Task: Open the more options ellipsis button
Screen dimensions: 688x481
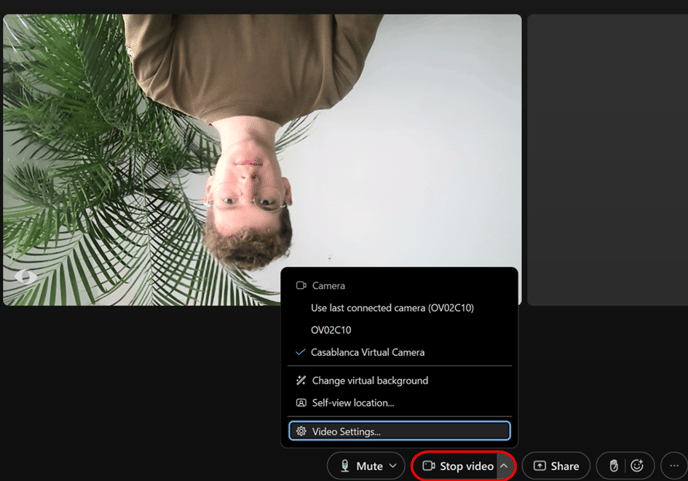Action: pos(674,466)
